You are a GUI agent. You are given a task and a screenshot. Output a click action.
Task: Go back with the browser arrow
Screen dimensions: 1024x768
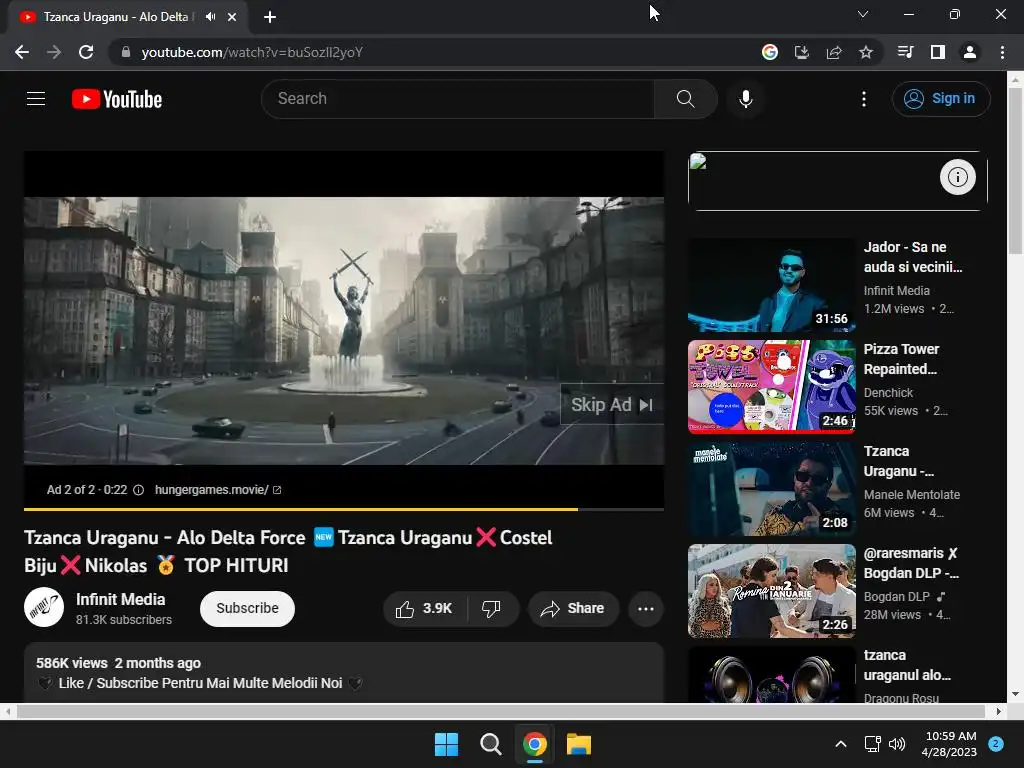click(22, 52)
